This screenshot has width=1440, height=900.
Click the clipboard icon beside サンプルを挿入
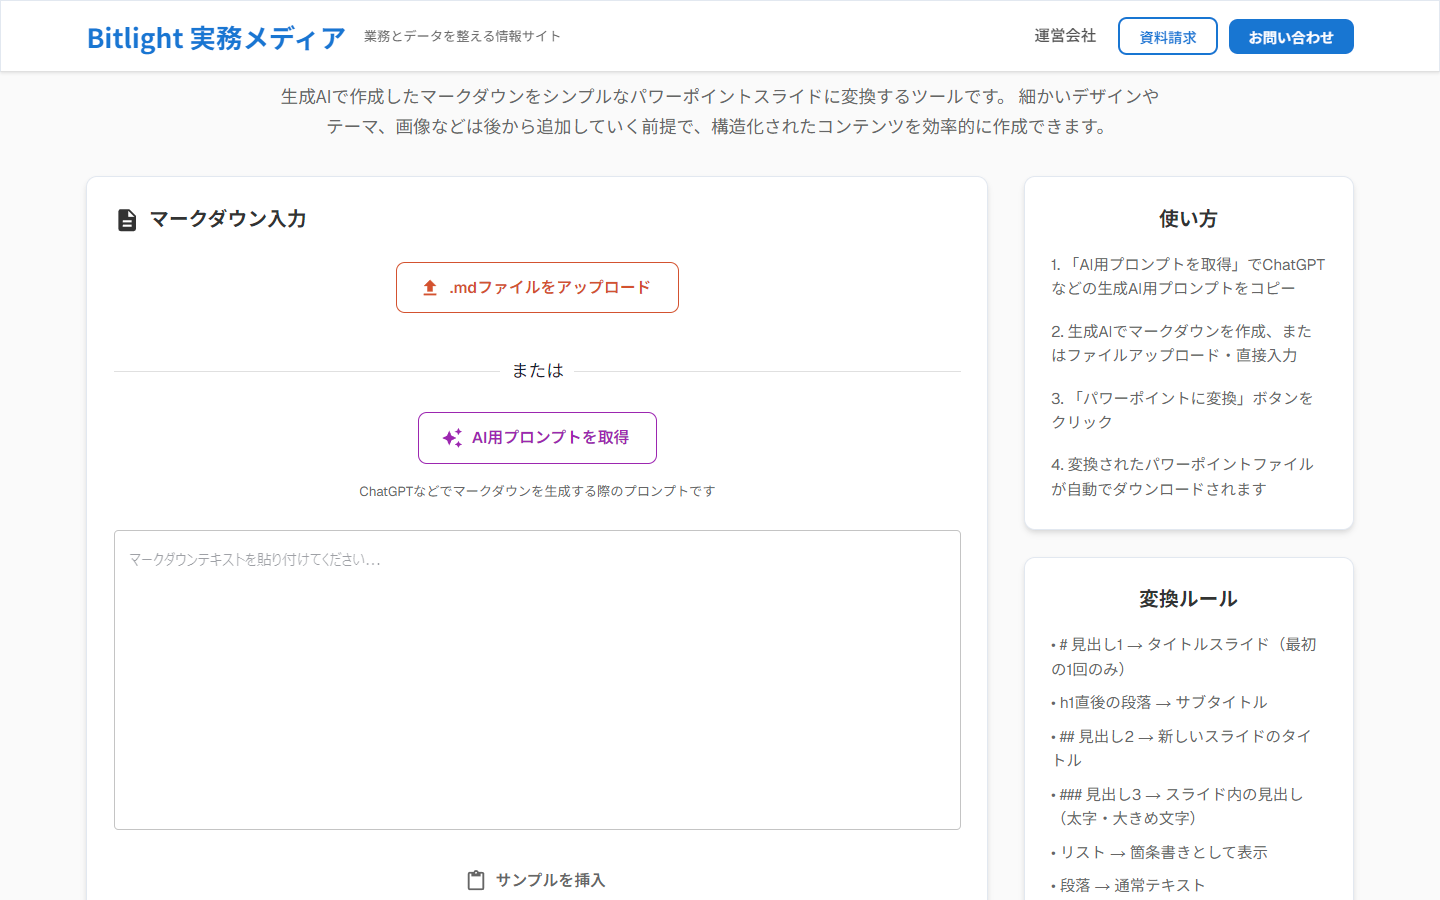(476, 880)
